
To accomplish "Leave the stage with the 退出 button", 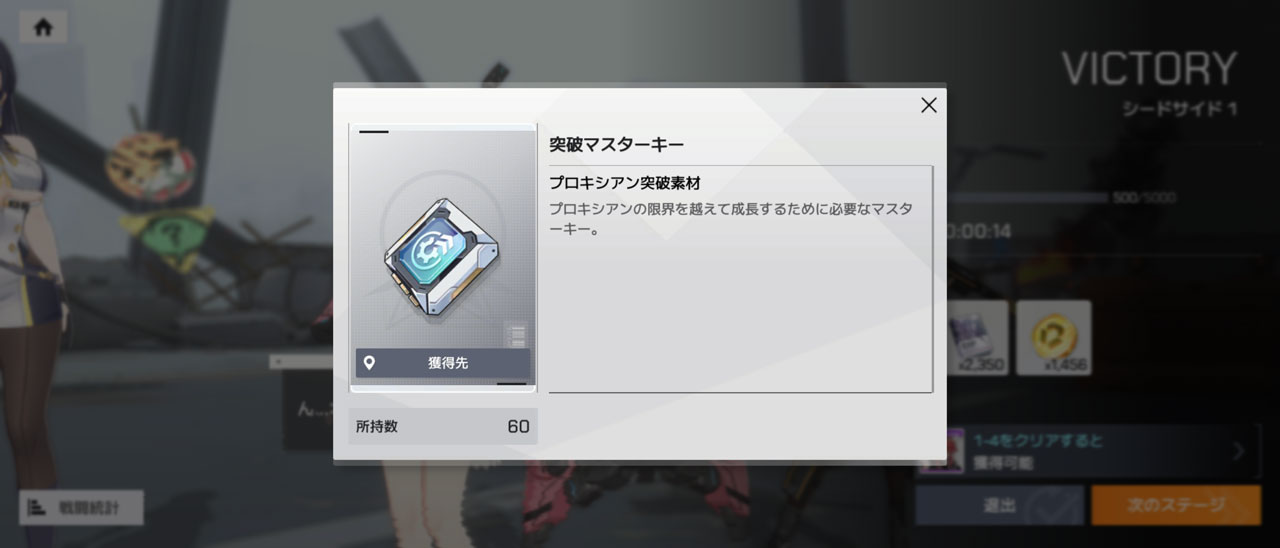I will [1000, 506].
